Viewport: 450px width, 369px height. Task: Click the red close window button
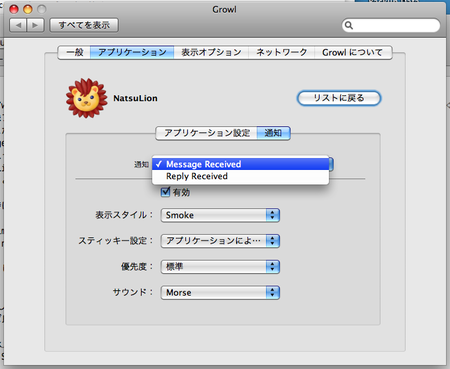[14, 9]
